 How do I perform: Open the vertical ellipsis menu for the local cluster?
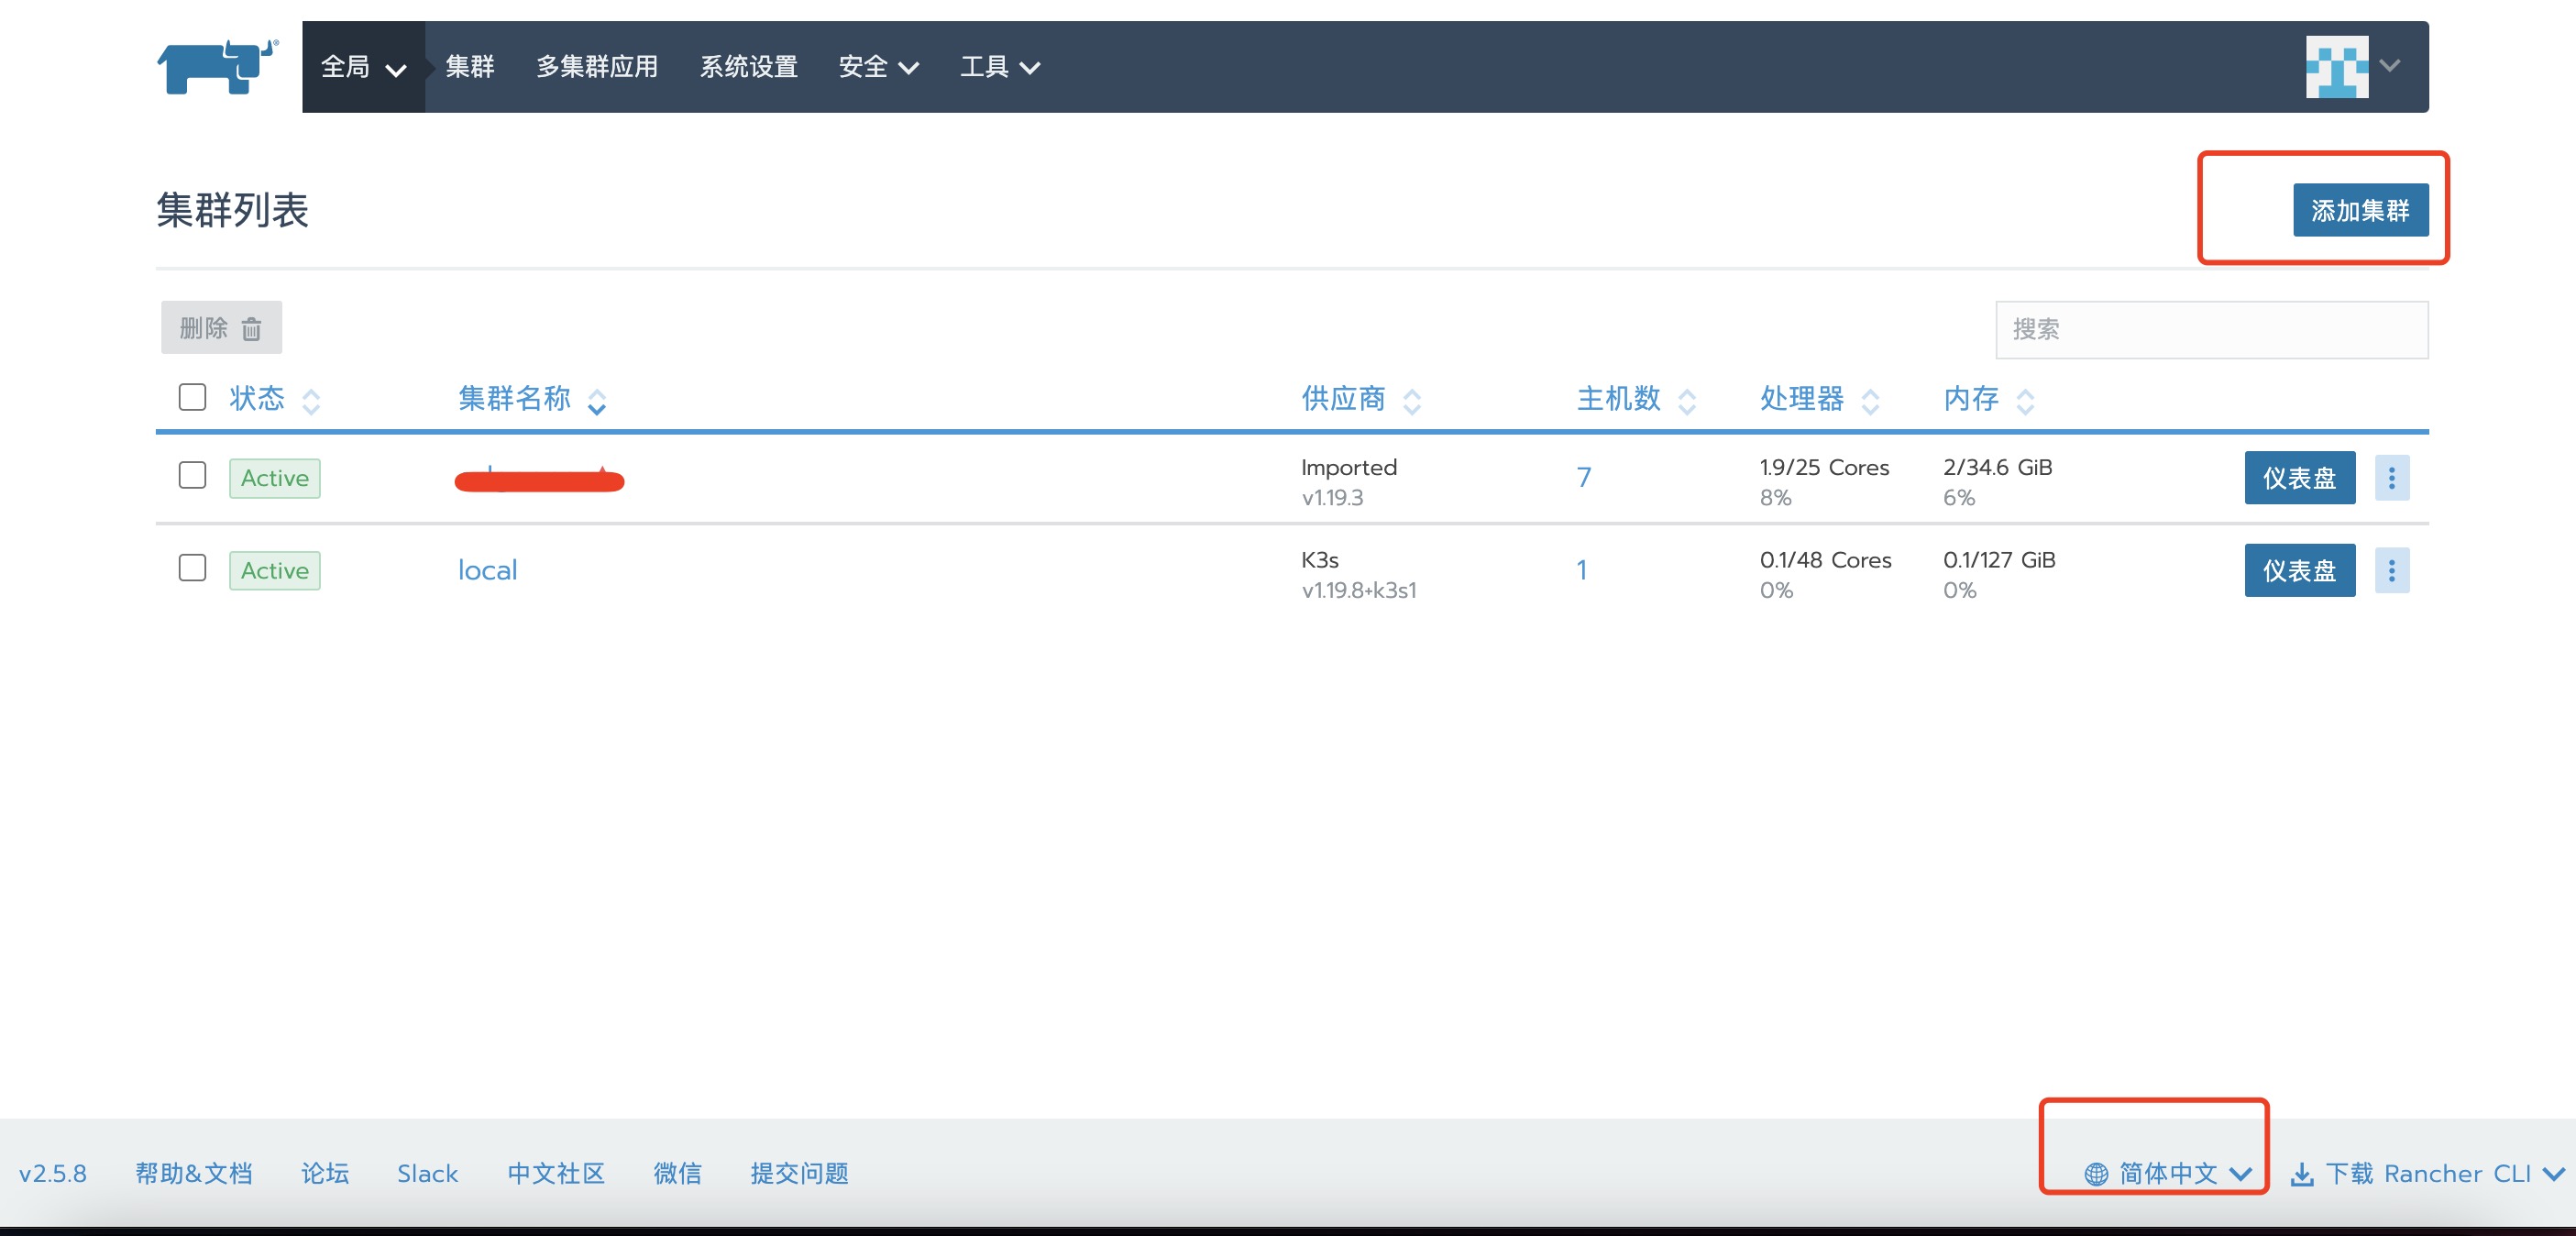coord(2392,570)
